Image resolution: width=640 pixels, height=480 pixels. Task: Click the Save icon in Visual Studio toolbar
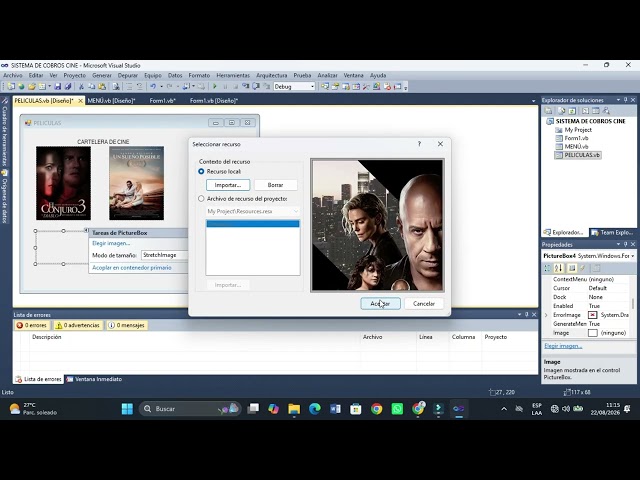coord(58,87)
